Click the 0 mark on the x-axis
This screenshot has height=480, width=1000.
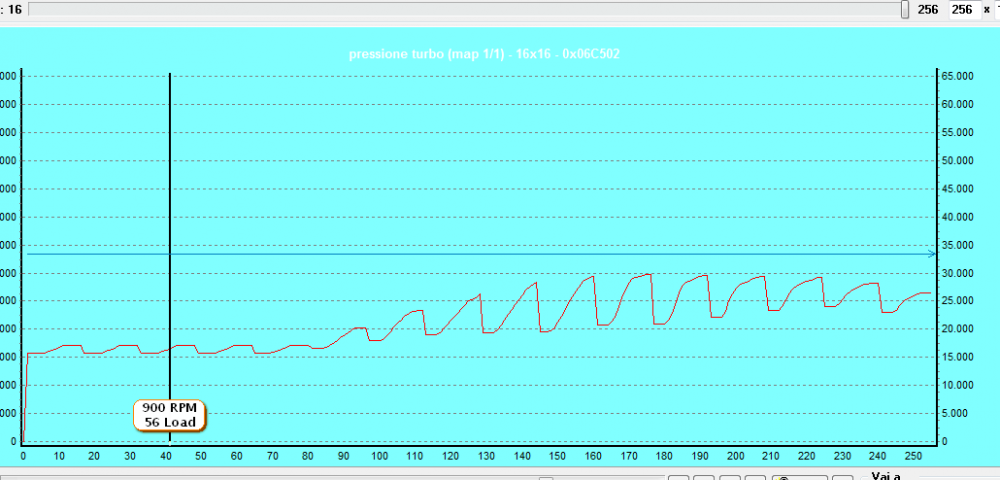[x=23, y=457]
